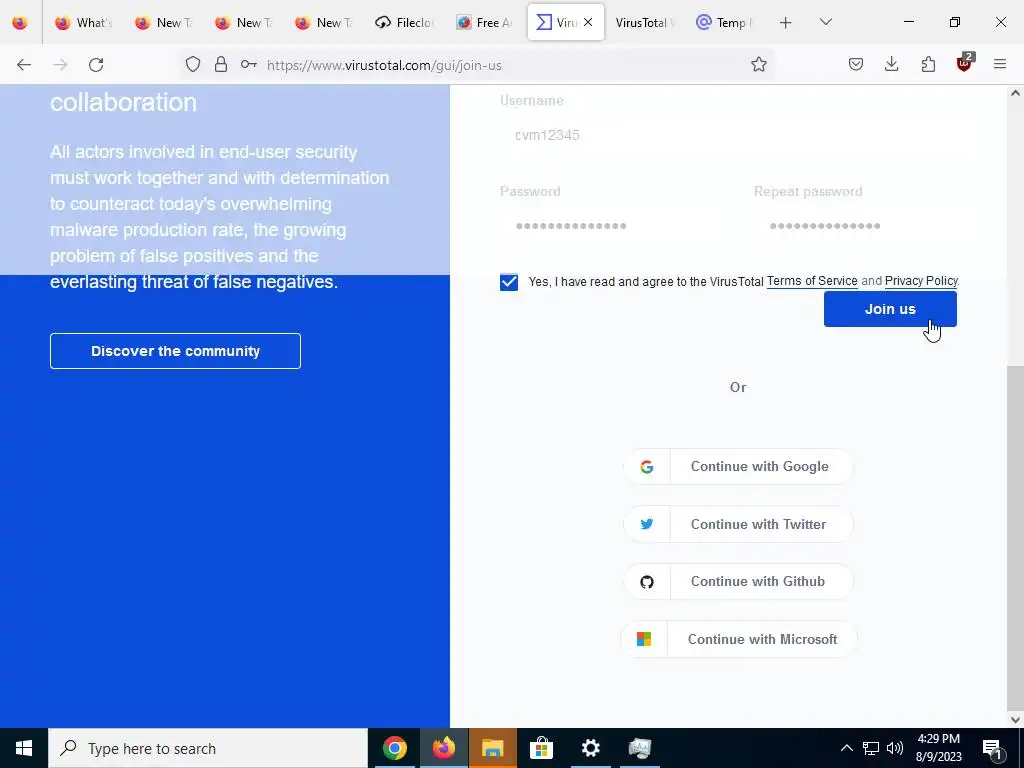Viewport: 1024px width, 768px height.
Task: Close the active VirusTotal tab
Action: click(588, 22)
